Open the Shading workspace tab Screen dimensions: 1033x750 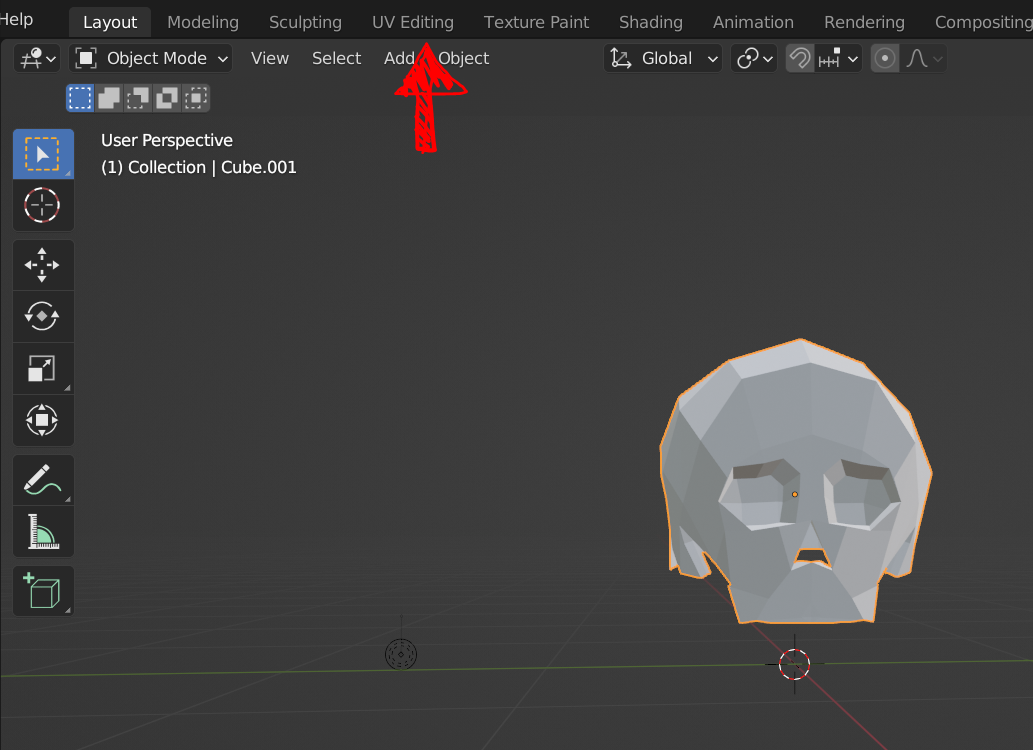[650, 21]
